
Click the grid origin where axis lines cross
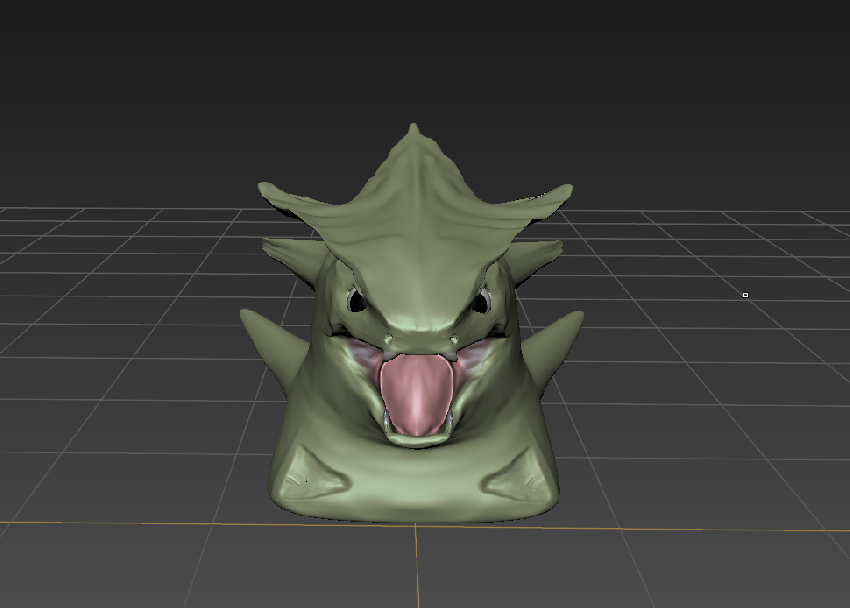coord(416,526)
